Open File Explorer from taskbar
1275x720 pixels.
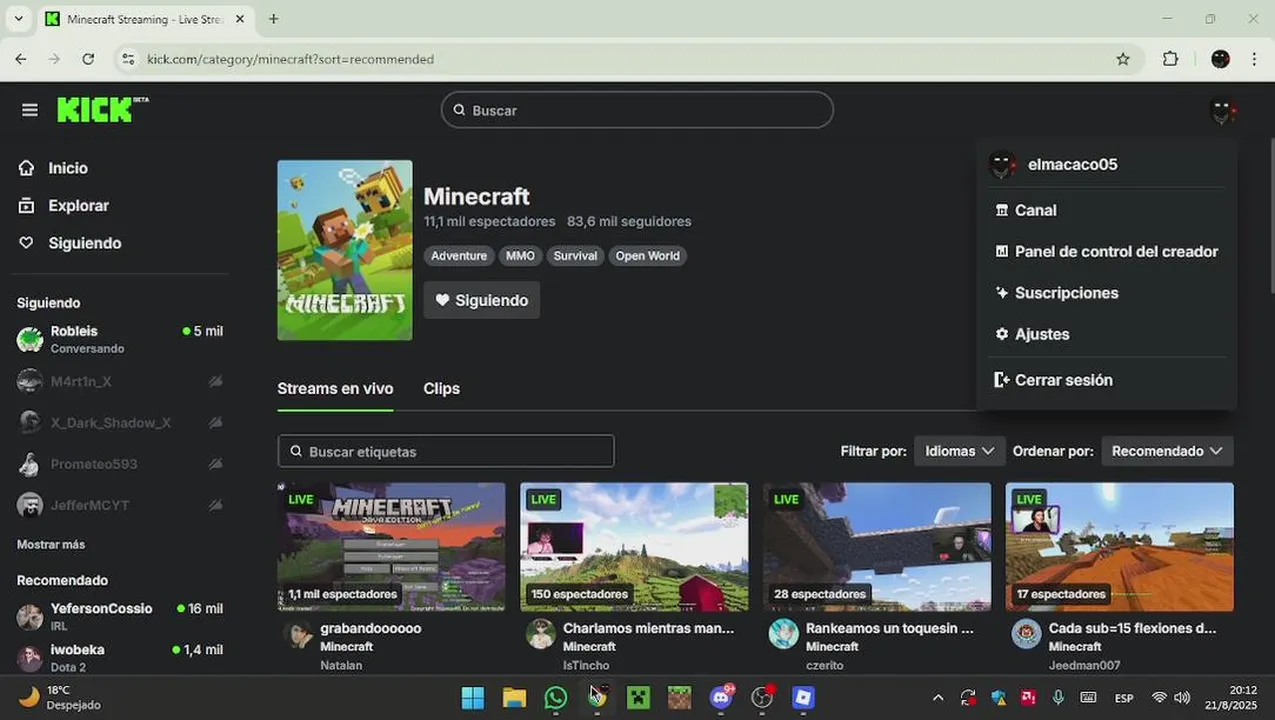(514, 697)
